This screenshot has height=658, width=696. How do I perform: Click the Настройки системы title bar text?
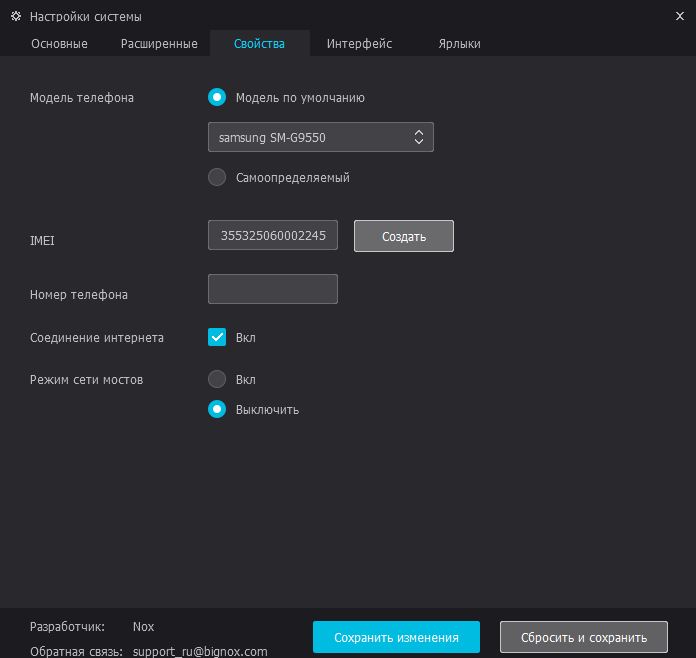pos(86,17)
